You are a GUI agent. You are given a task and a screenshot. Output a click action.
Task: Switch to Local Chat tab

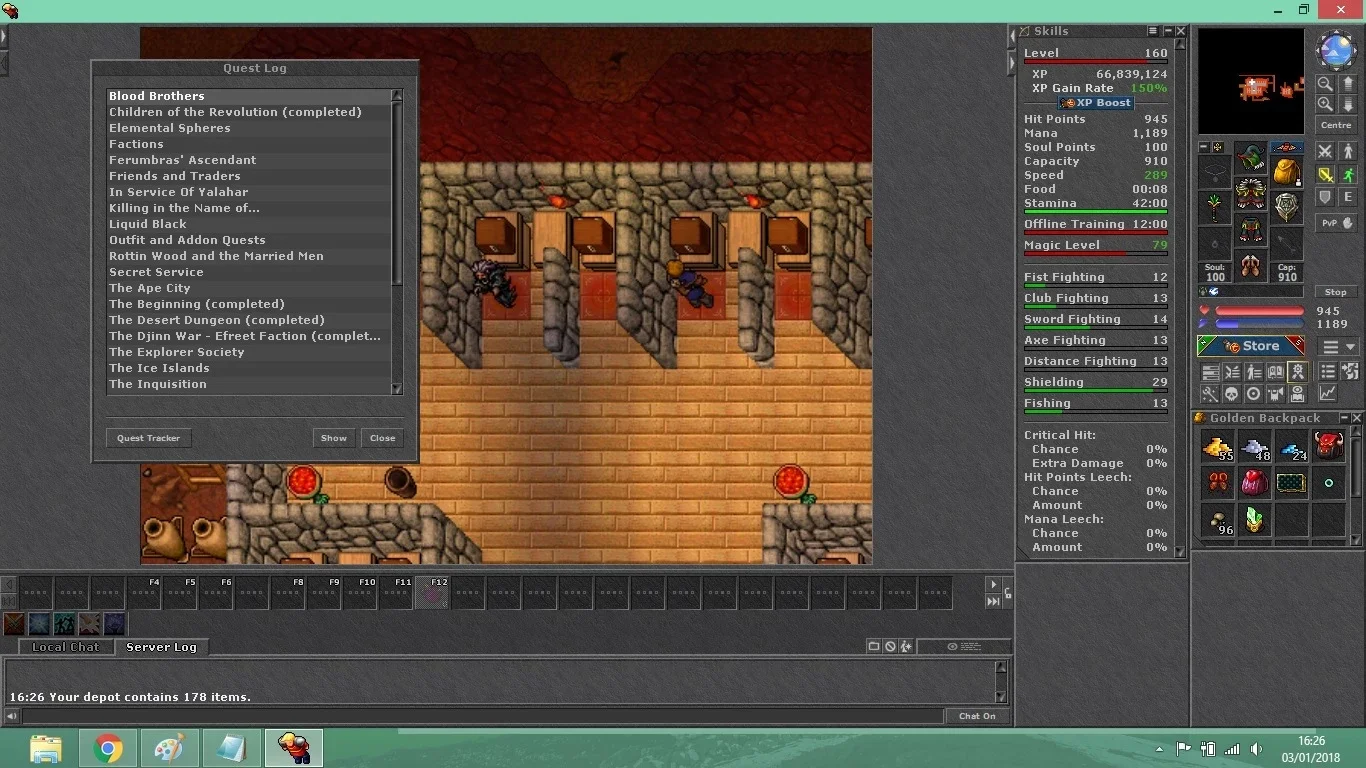66,647
